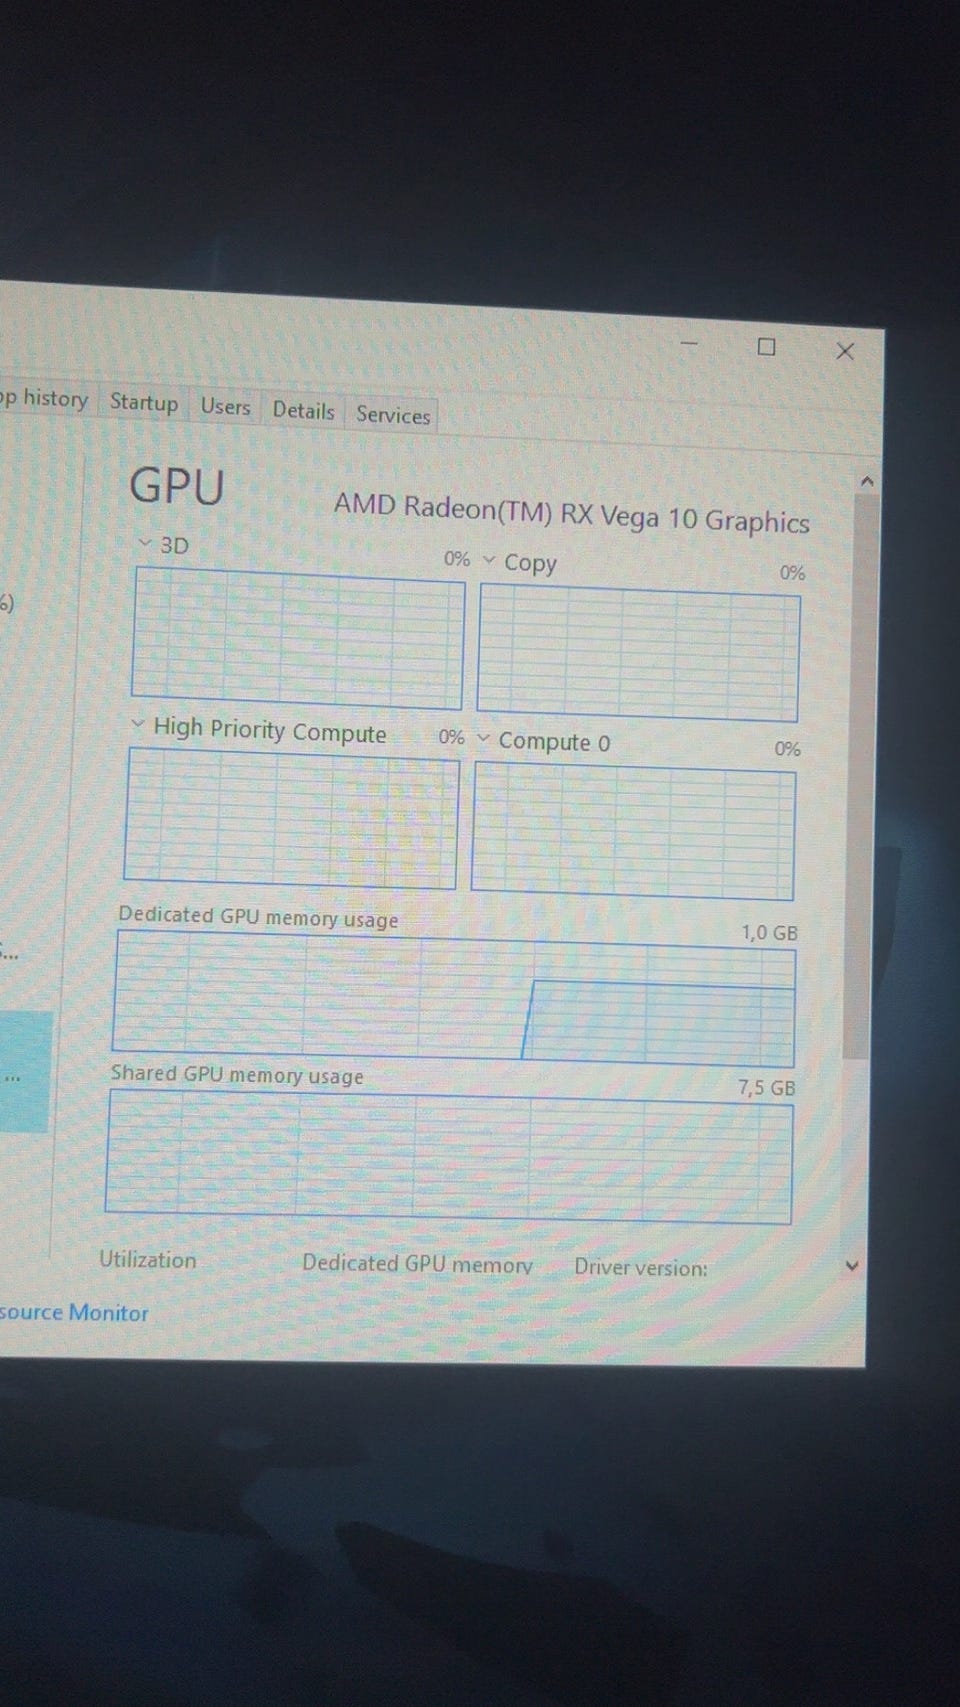Open the Users tab
This screenshot has width=960, height=1707.
(x=225, y=406)
